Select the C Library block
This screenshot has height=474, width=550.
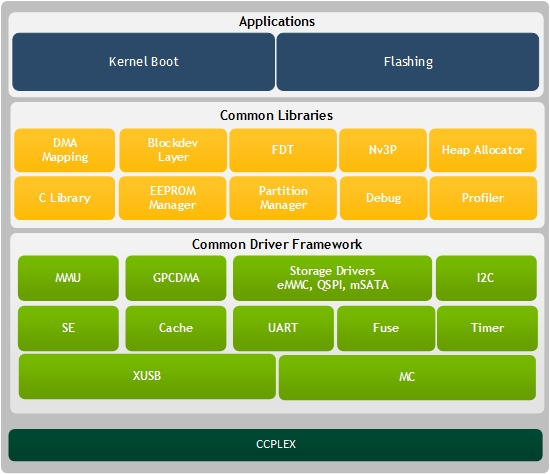(x=65, y=198)
